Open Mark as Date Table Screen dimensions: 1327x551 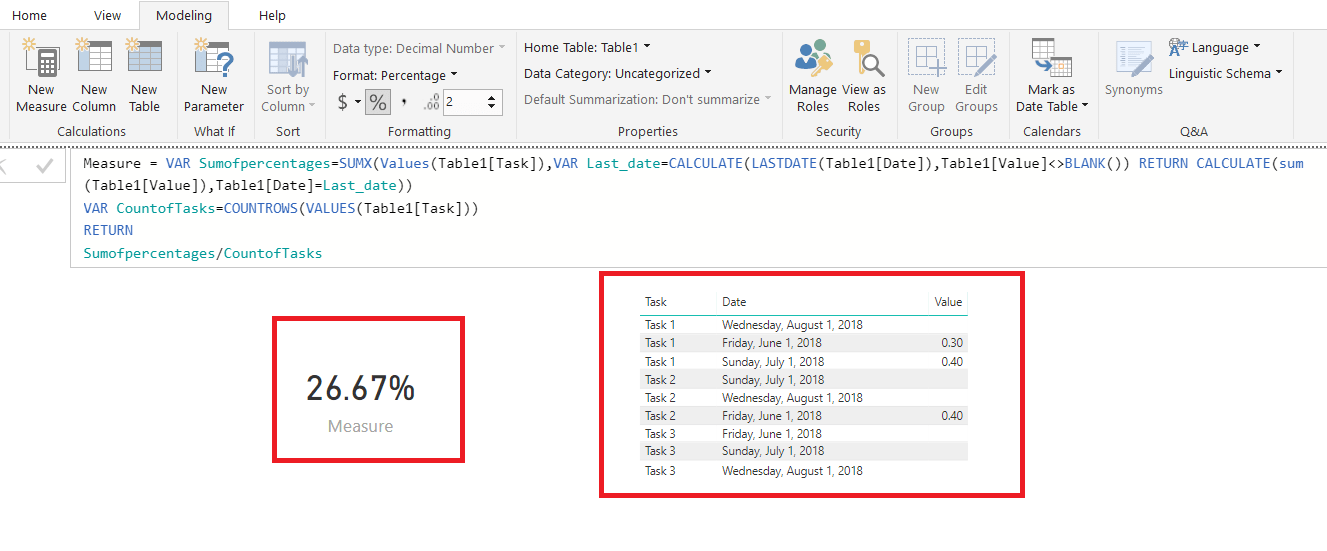tap(1052, 76)
